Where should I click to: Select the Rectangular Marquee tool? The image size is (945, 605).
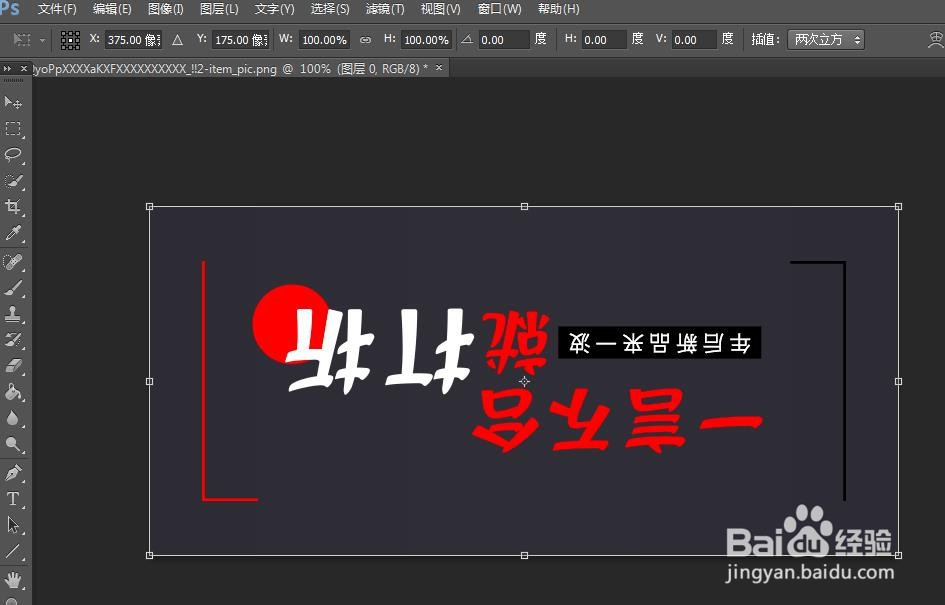click(x=13, y=128)
